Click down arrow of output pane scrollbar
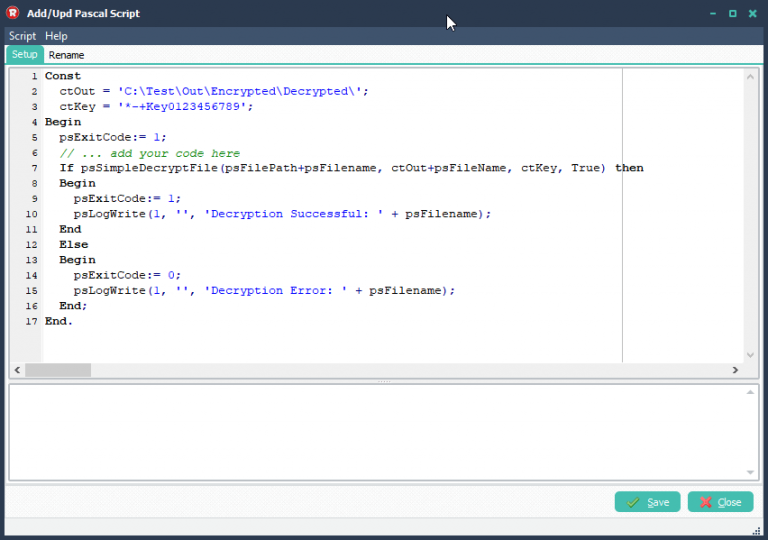Viewport: 768px width, 540px height. [x=751, y=472]
